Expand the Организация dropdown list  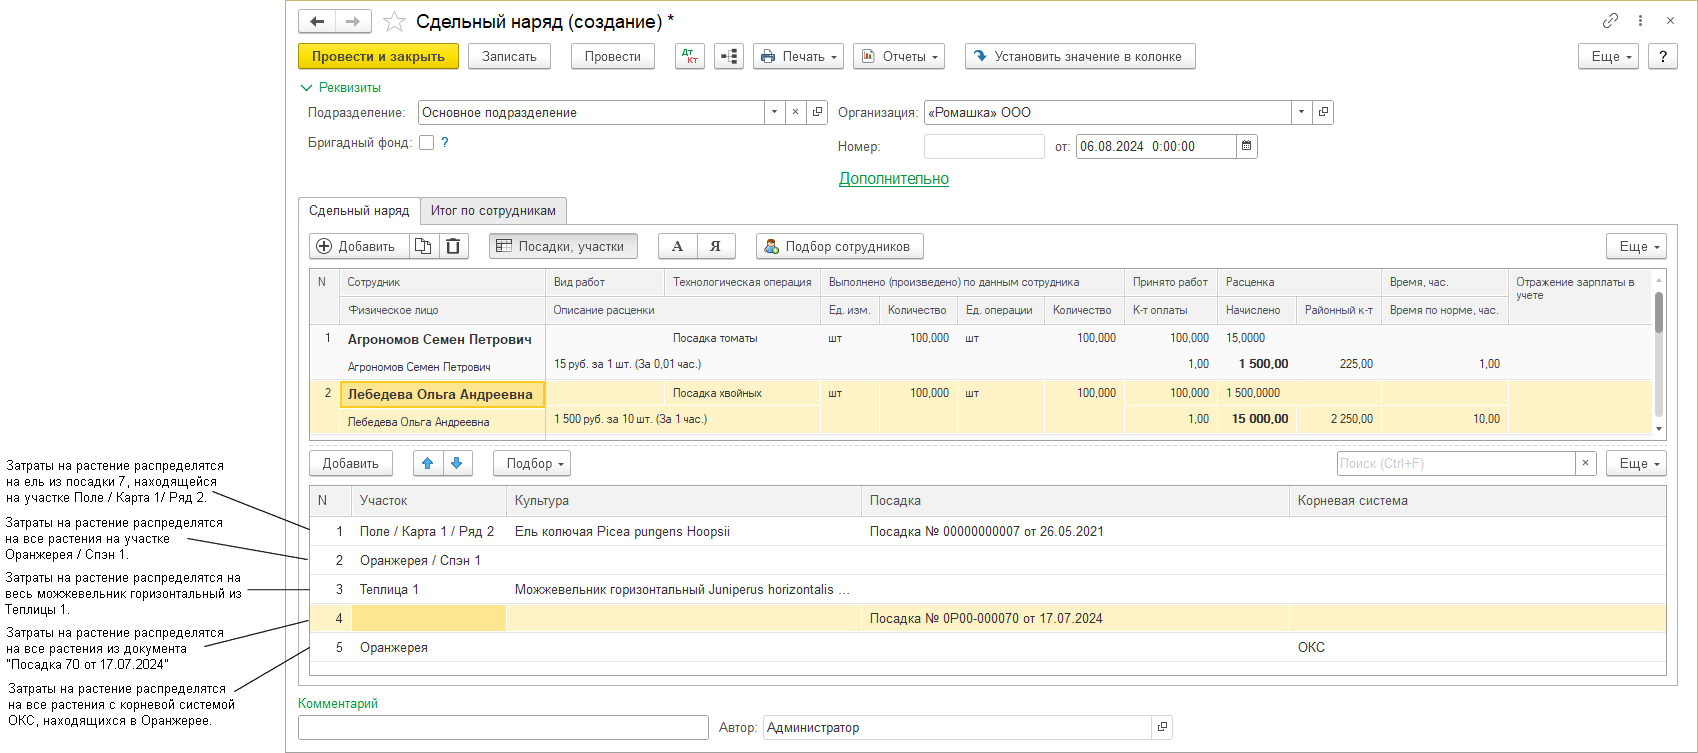click(x=1301, y=112)
